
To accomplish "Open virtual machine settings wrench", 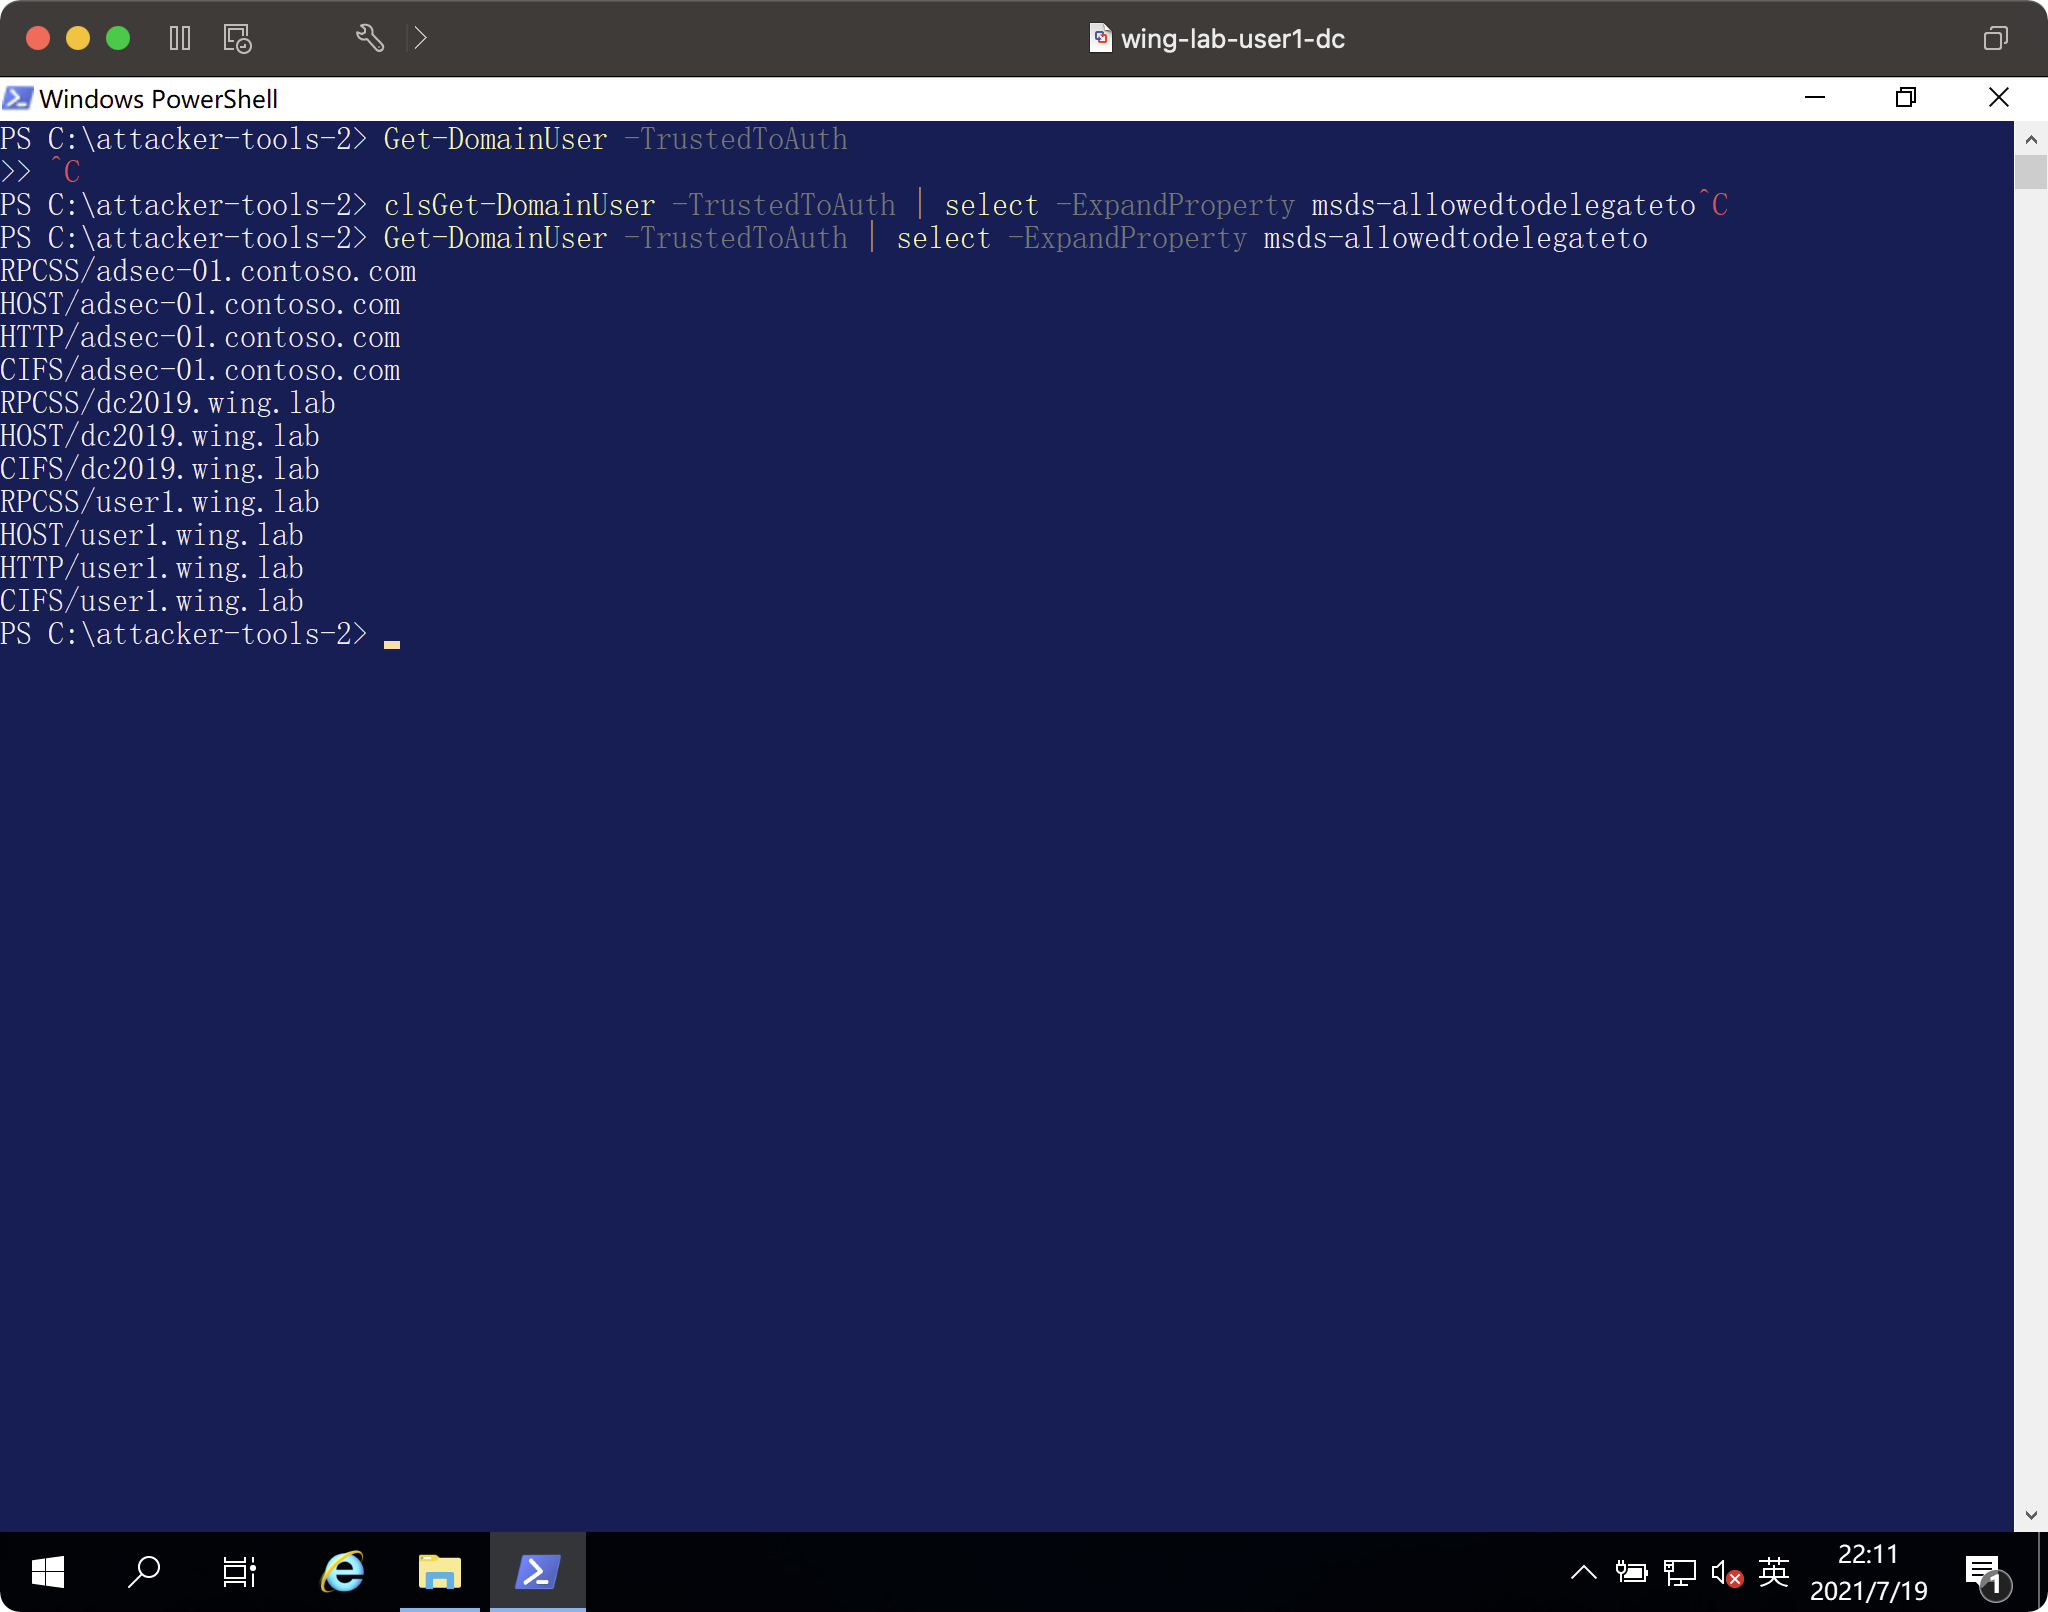I will coord(370,38).
